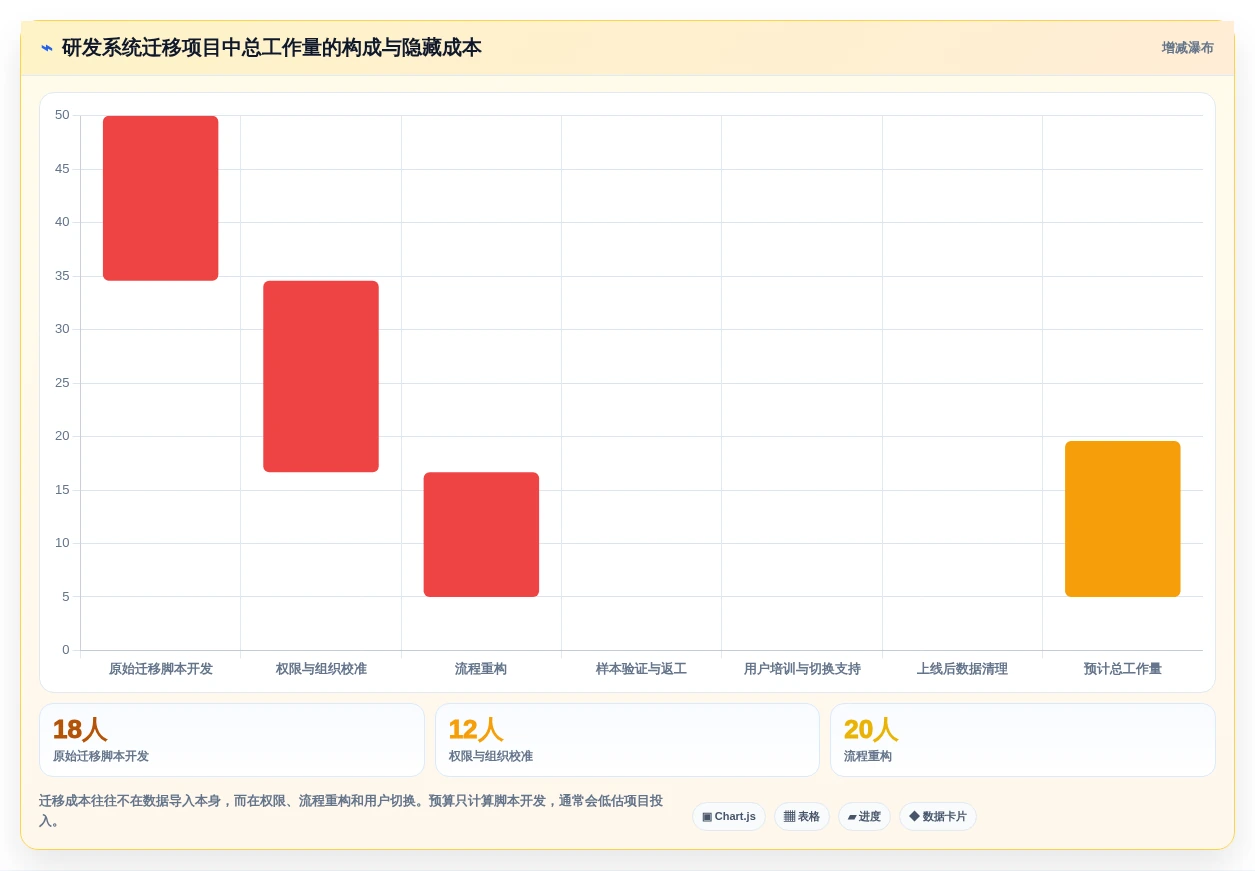Click the chart title 研发系统迁移项目中总工作量的构成与隐藏成本

coord(272,48)
